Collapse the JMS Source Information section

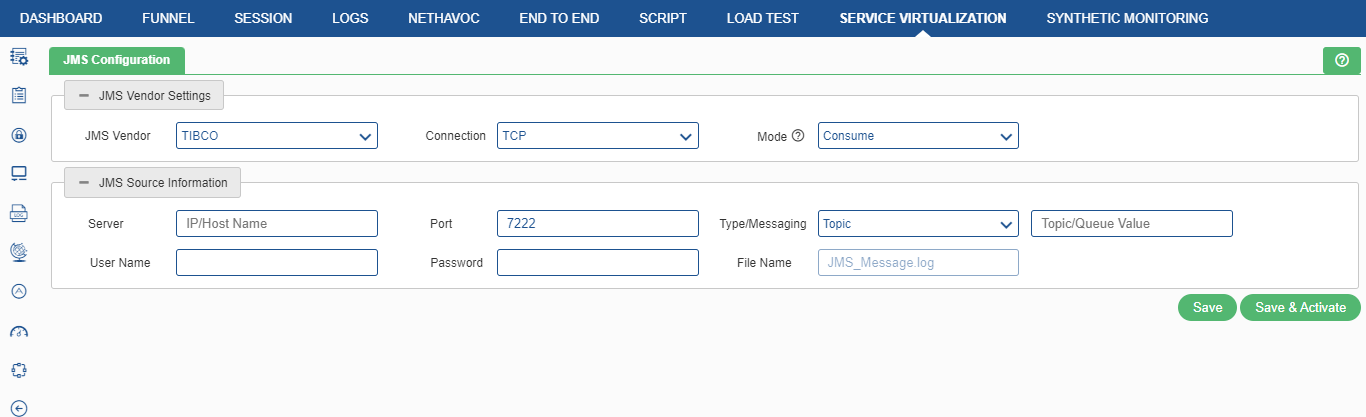(152, 183)
